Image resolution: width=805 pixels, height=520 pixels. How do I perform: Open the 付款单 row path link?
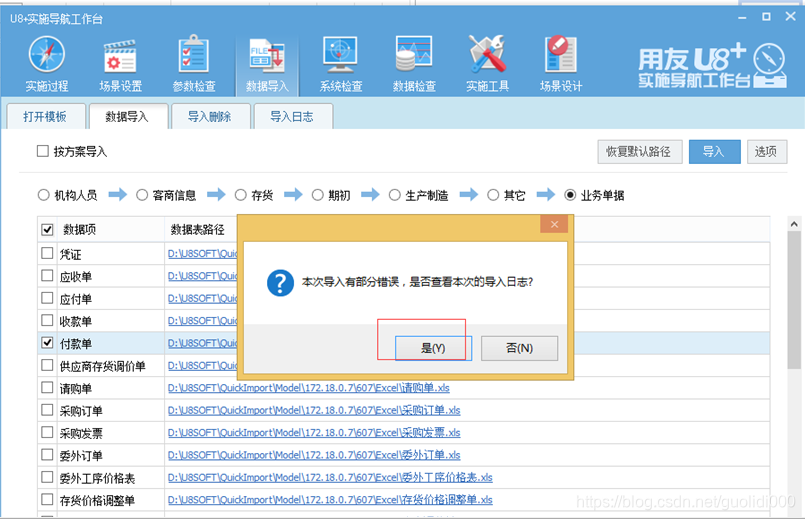pos(203,343)
